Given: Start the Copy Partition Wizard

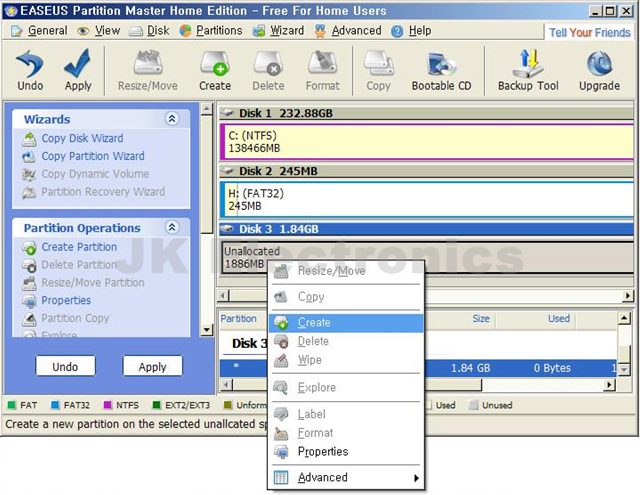Looking at the screenshot, I should 83,156.
